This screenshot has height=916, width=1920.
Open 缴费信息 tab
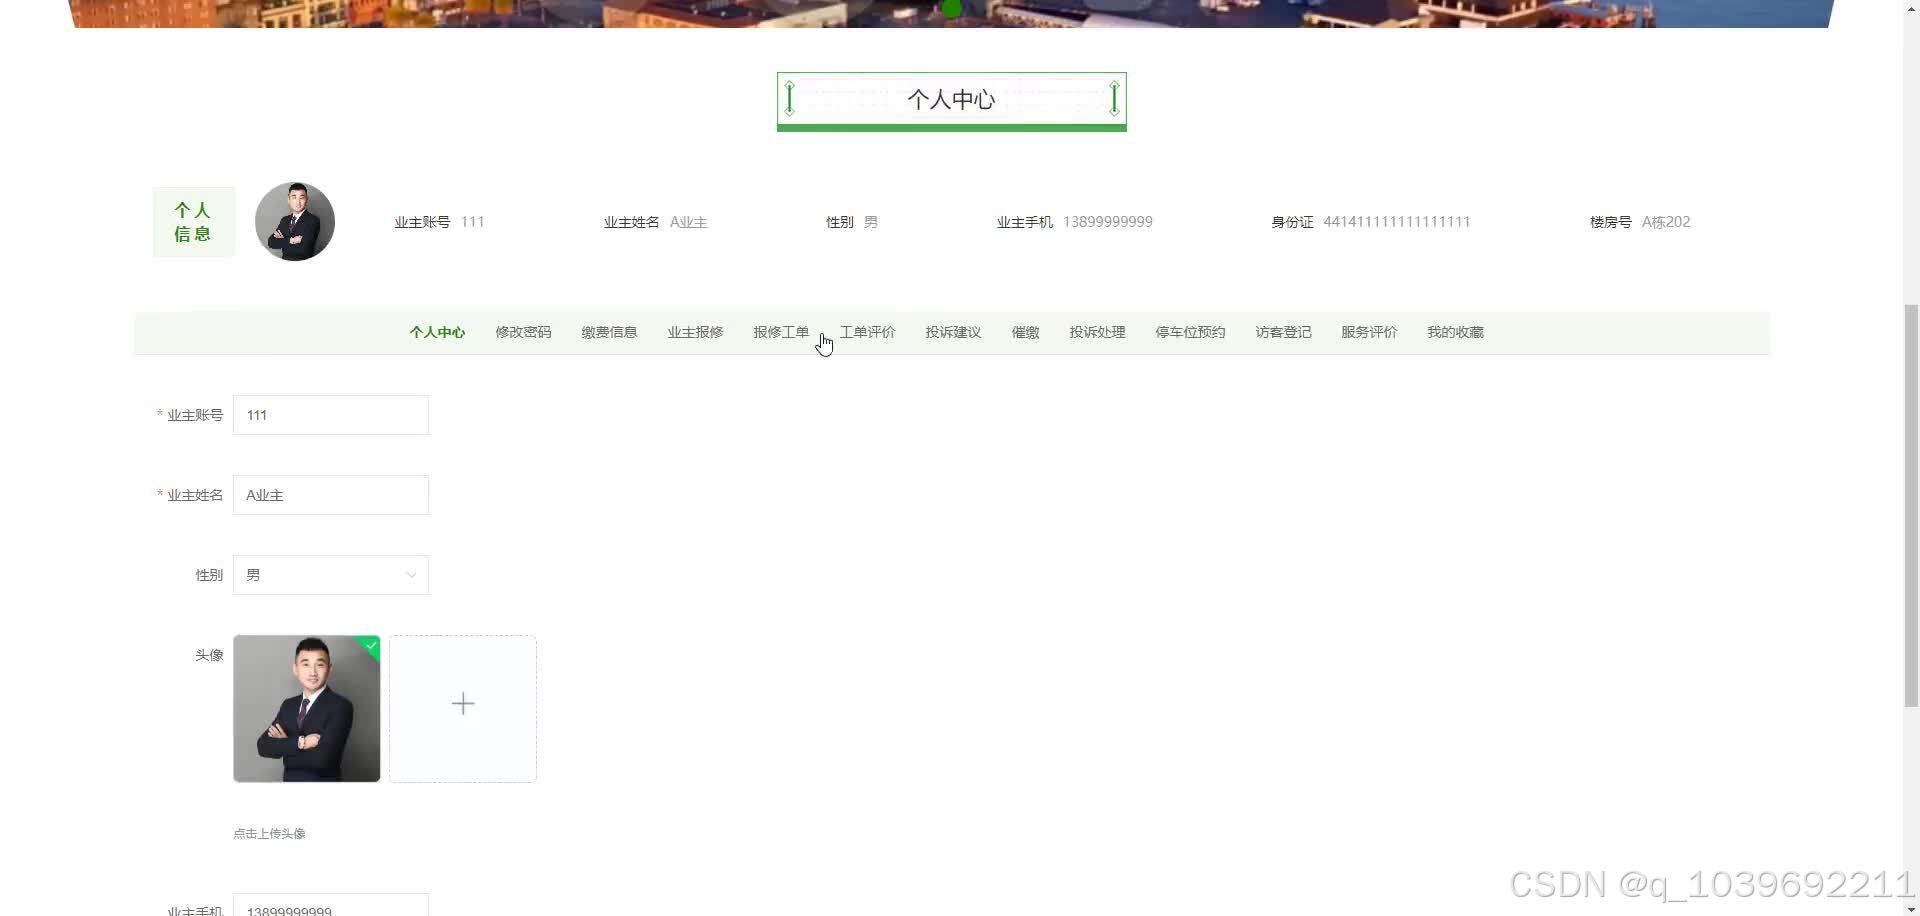point(609,332)
